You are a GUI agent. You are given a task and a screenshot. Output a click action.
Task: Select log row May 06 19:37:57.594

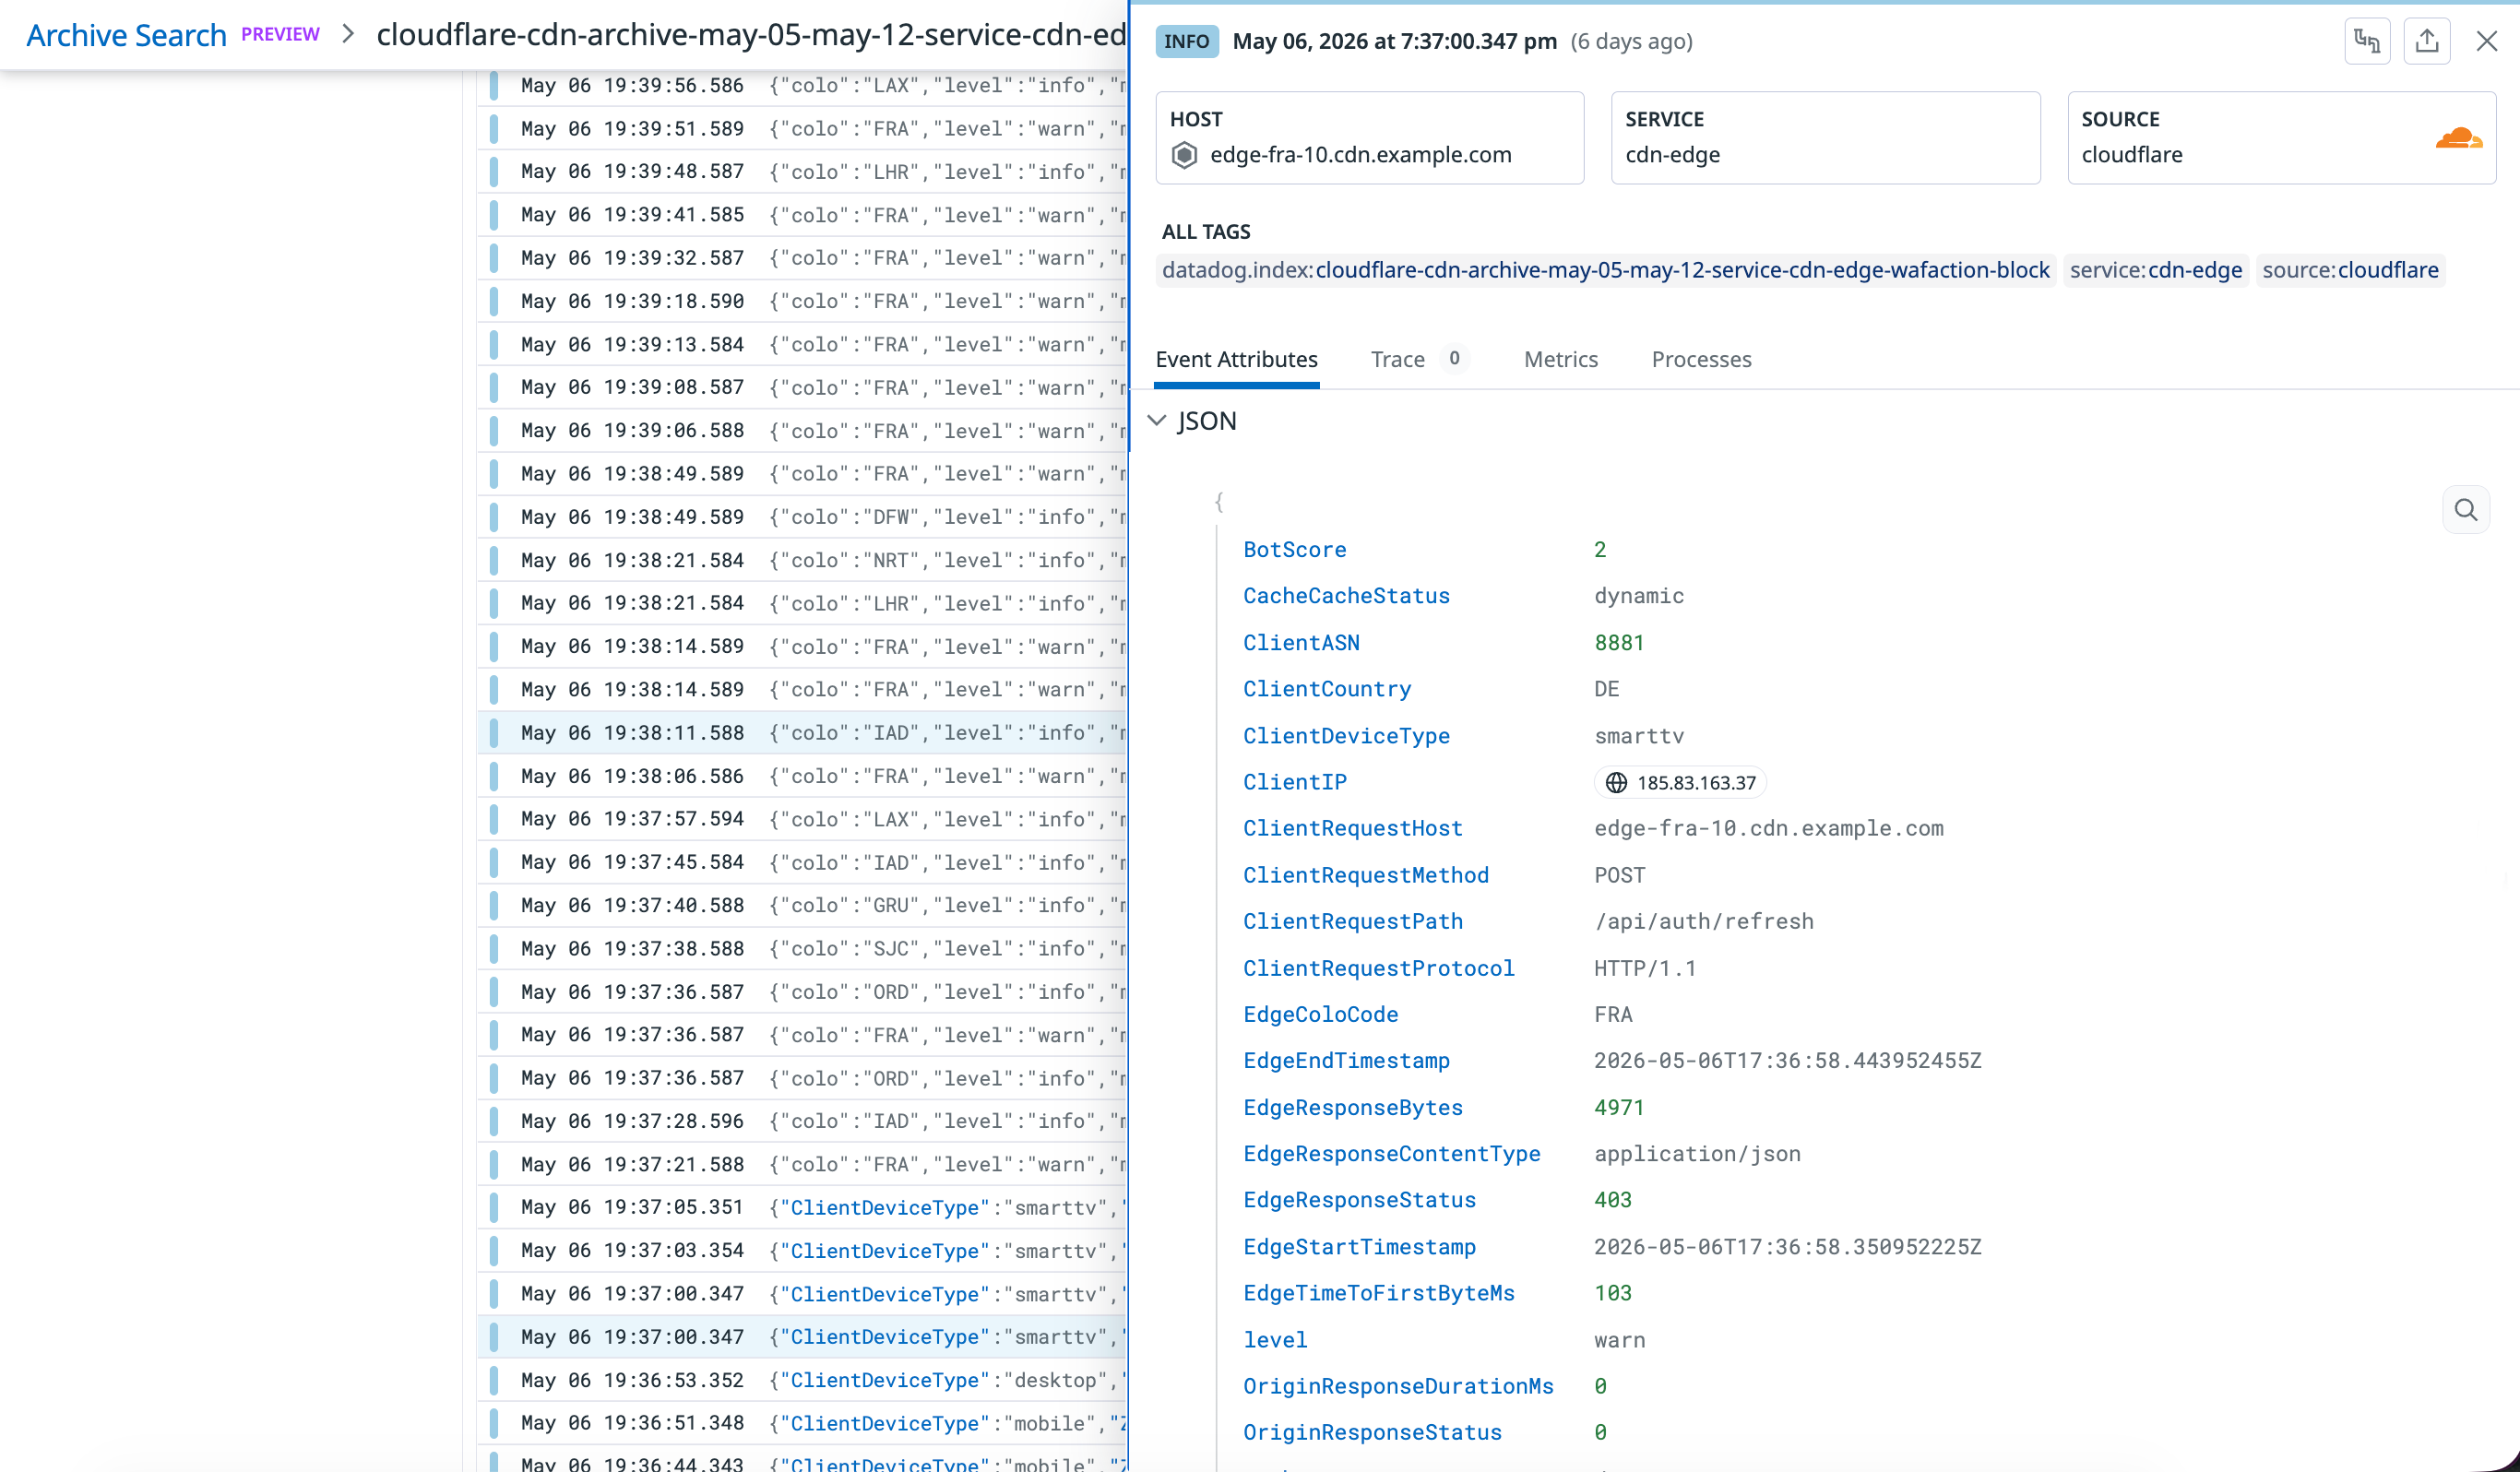tap(803, 819)
